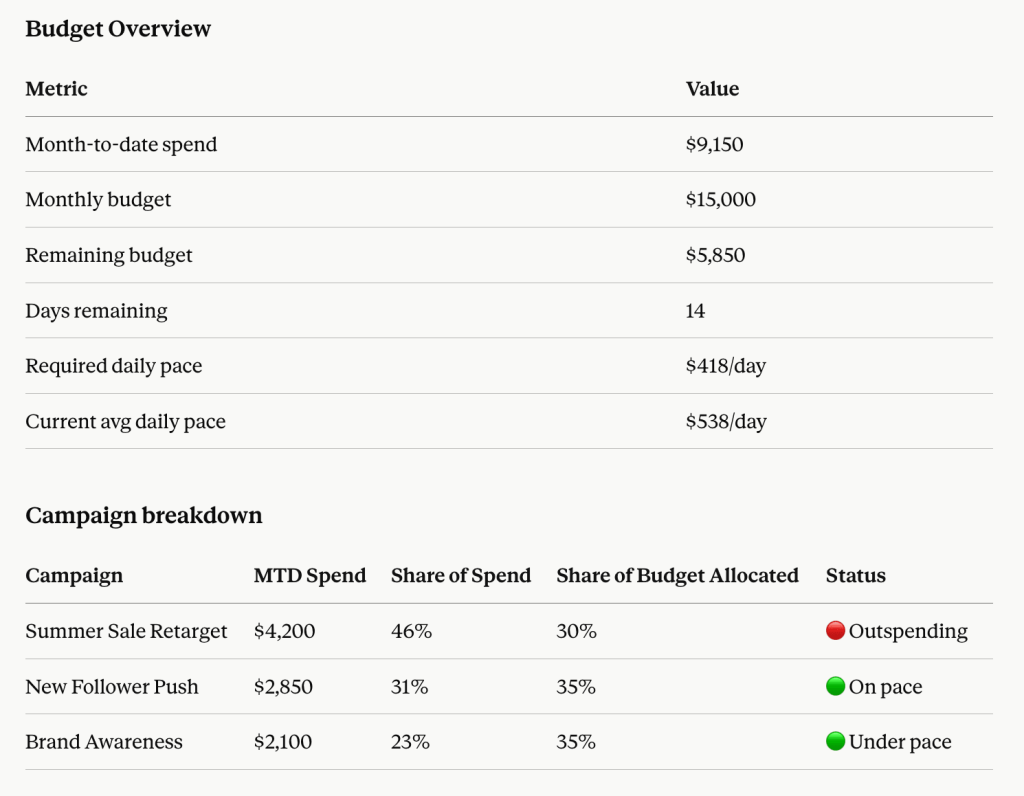Select the 30% budget allocated cell
The width and height of the screenshot is (1024, 796).
click(577, 631)
